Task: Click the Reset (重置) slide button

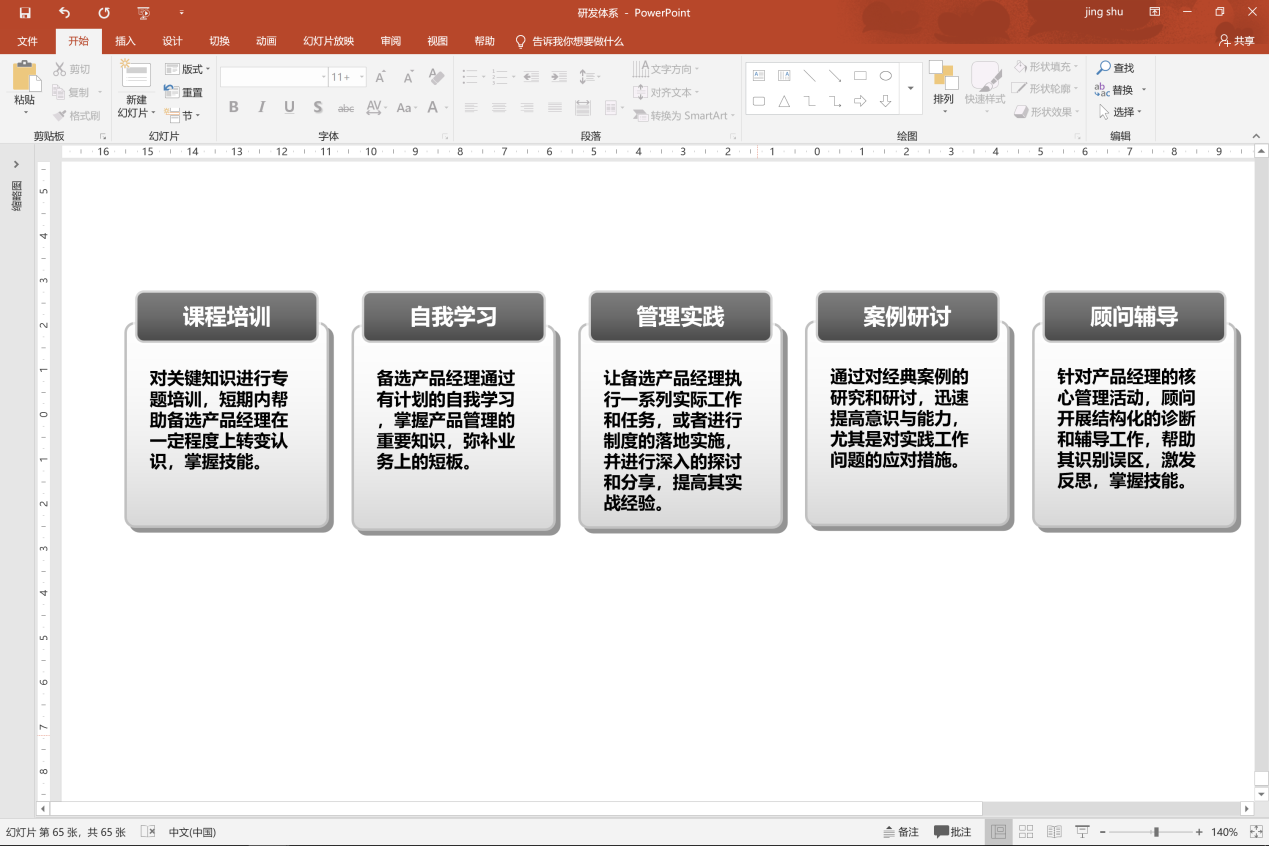Action: coord(184,92)
